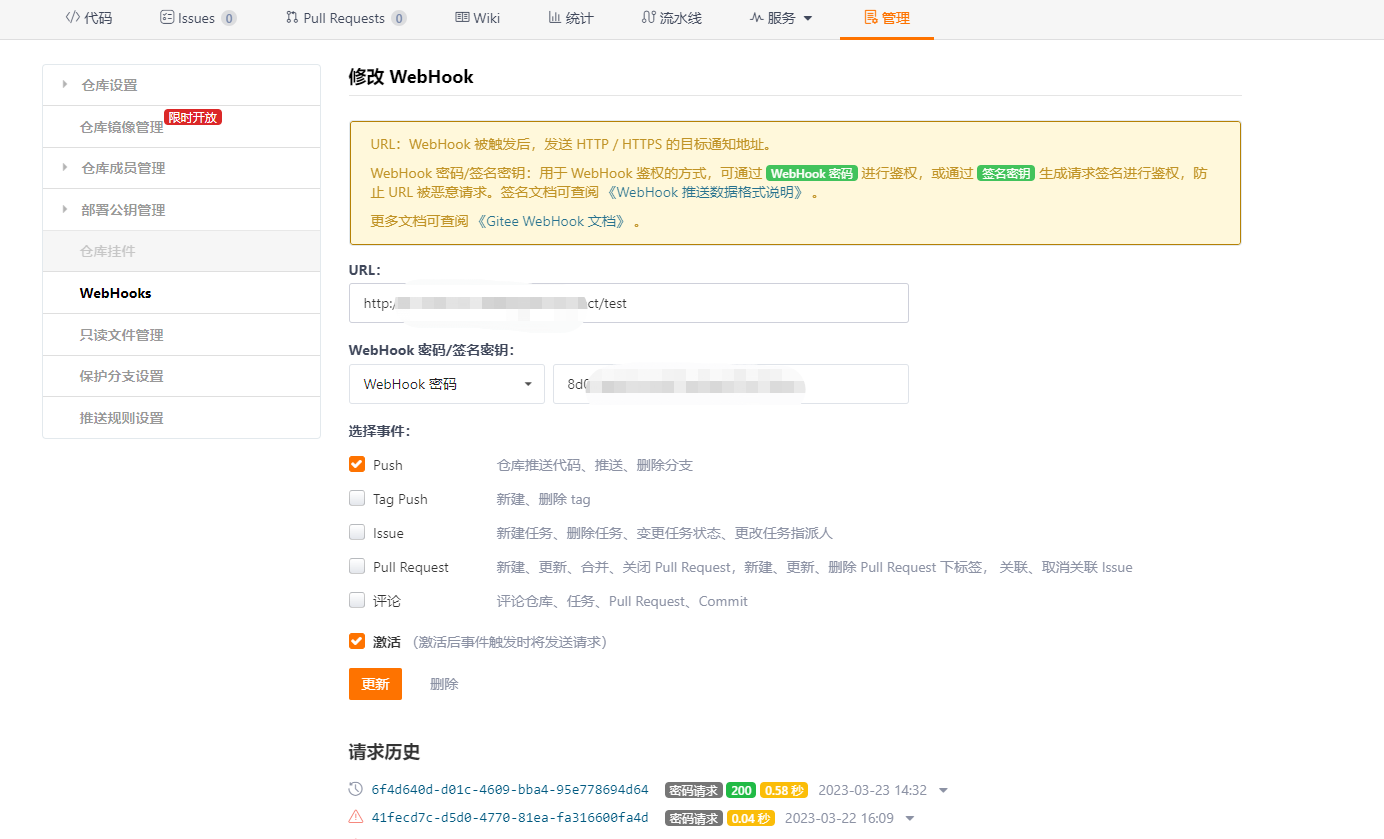Open 保护分支设置 in sidebar
This screenshot has height=839, width=1384.
point(181,376)
